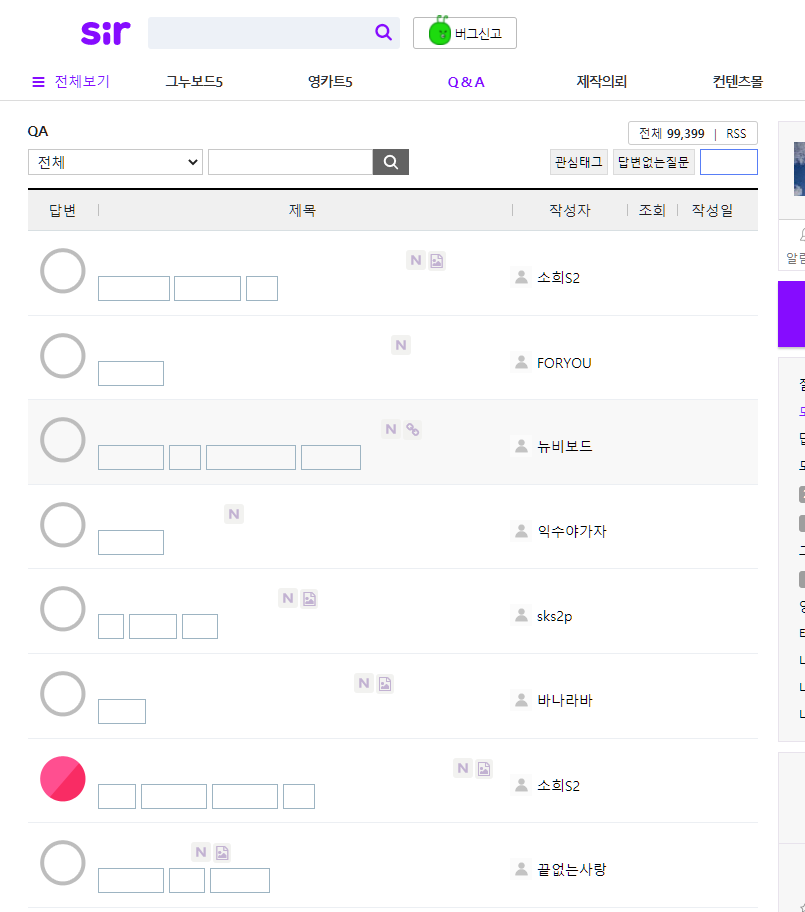805x912 pixels.
Task: Open the 컨텐츠몰 menu
Action: pos(738,81)
